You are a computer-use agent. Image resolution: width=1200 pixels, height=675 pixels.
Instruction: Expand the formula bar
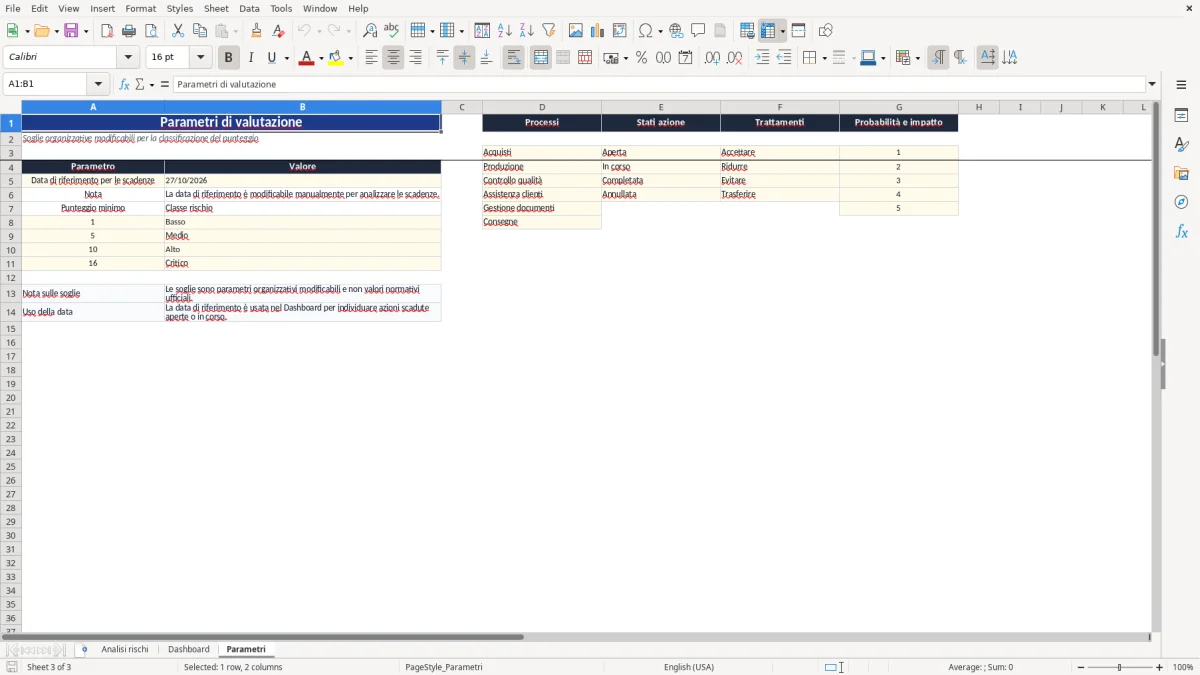(x=1152, y=85)
